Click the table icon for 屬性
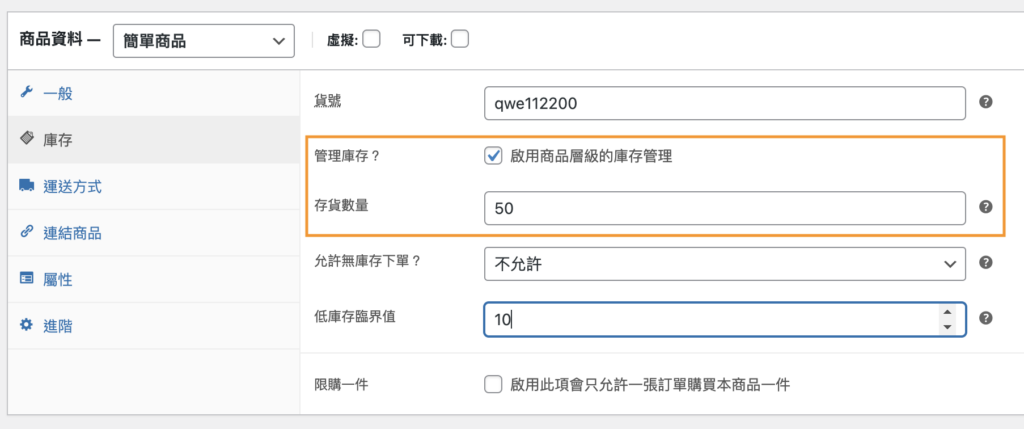 (26, 278)
